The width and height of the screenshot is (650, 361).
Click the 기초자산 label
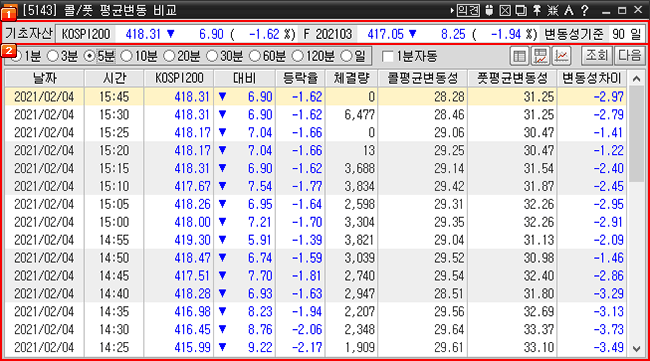(x=29, y=34)
